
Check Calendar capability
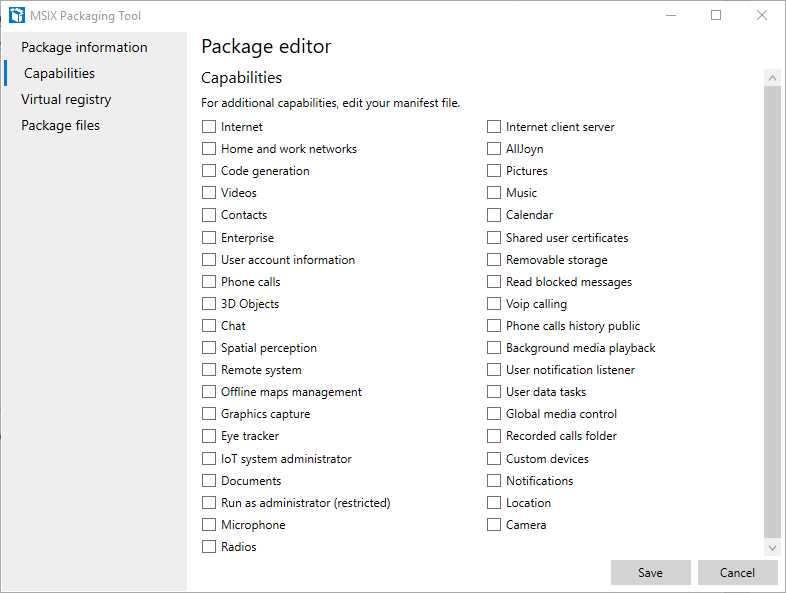click(x=494, y=215)
